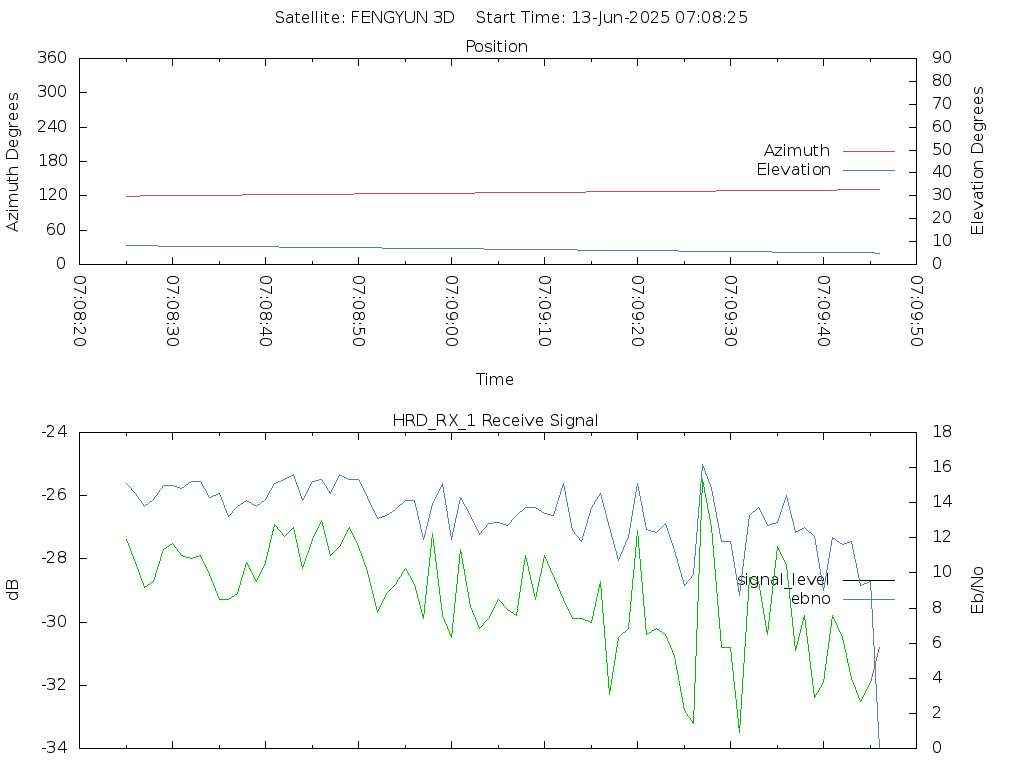Viewport: 1024px width, 768px height.
Task: Click the red line sample beside Azimuth legend
Action: click(869, 151)
